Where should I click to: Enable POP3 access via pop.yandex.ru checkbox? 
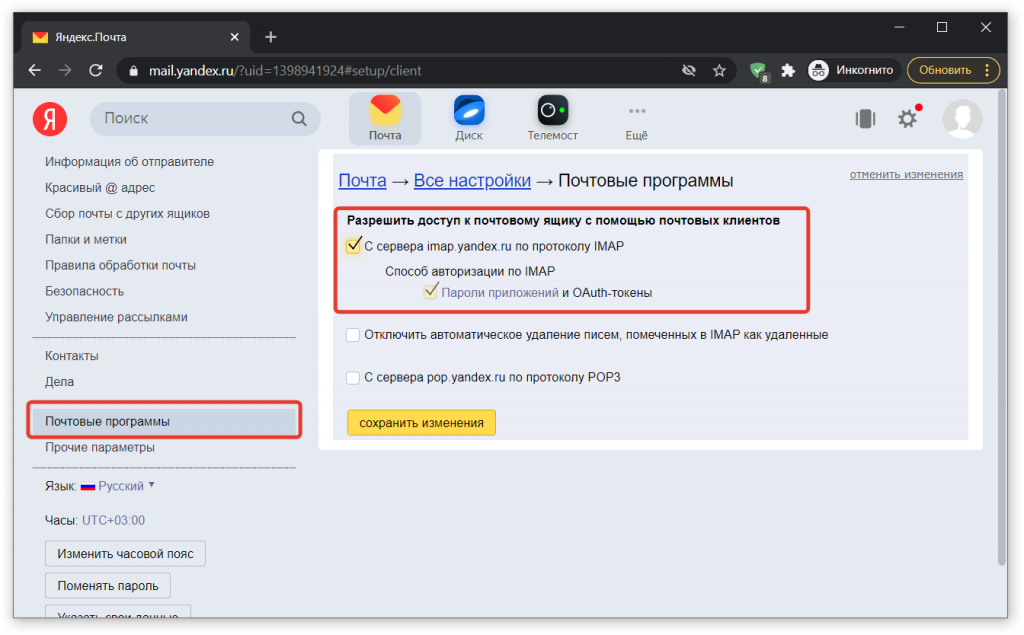[x=353, y=377]
